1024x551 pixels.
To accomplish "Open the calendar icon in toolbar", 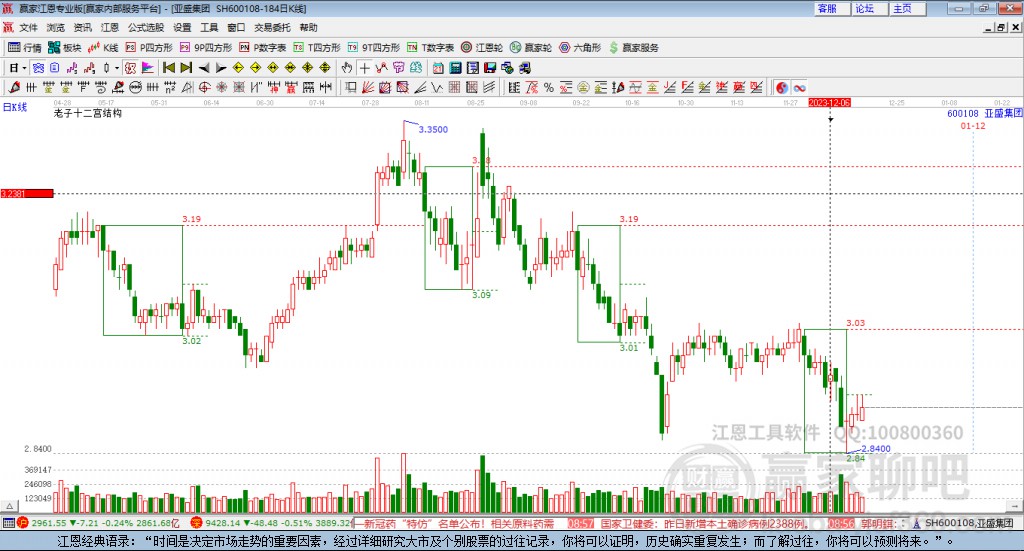I will (x=438, y=68).
